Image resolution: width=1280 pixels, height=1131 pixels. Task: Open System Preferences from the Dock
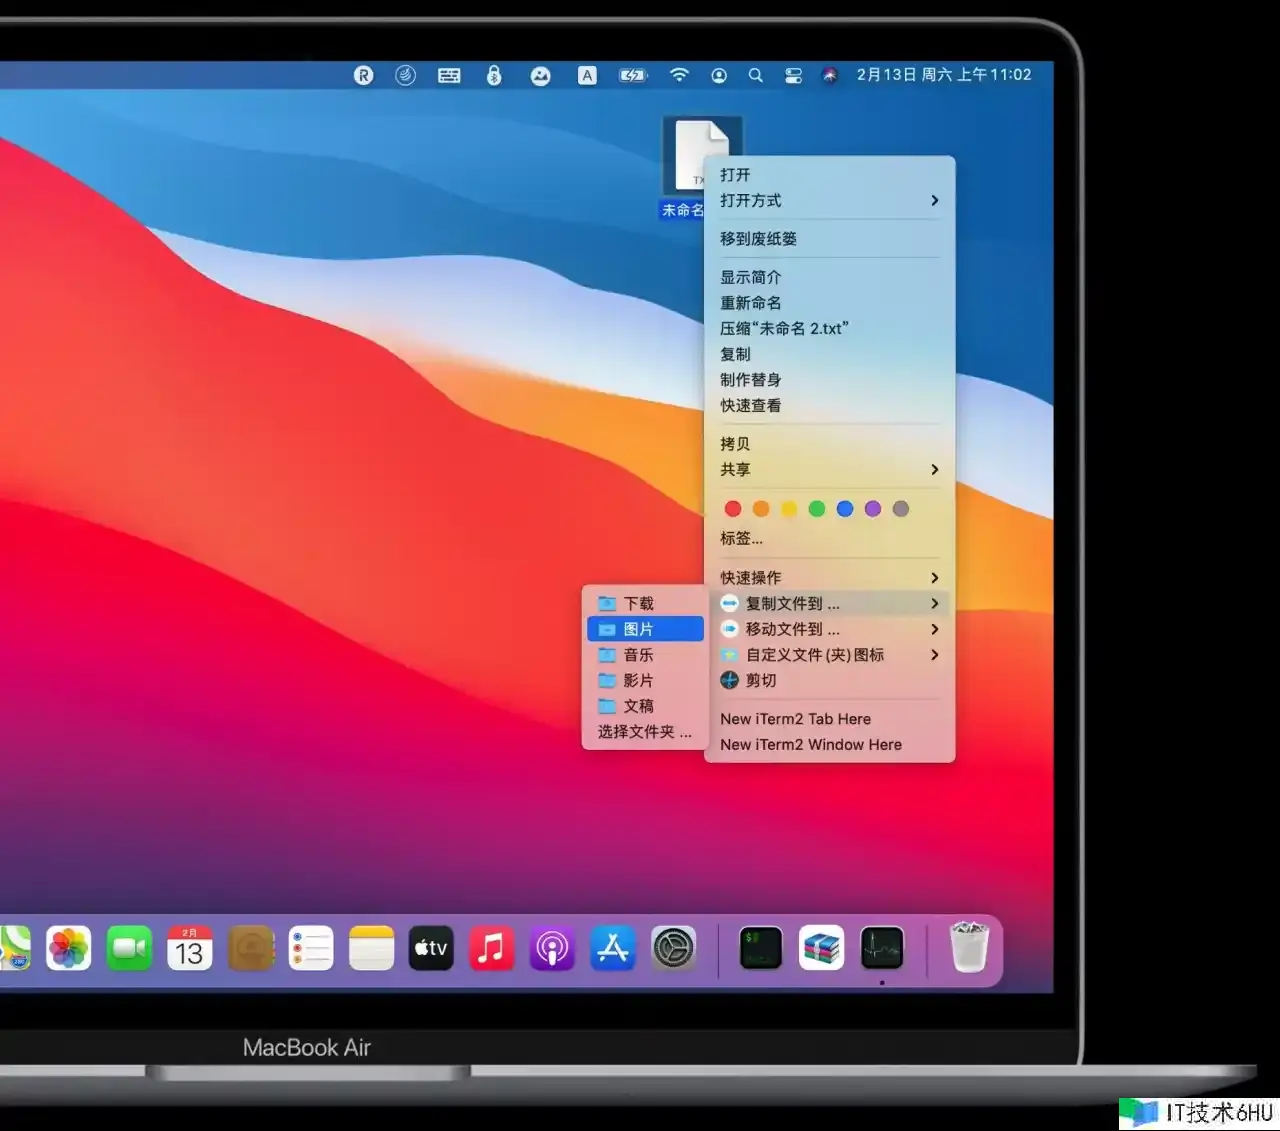[x=673, y=948]
